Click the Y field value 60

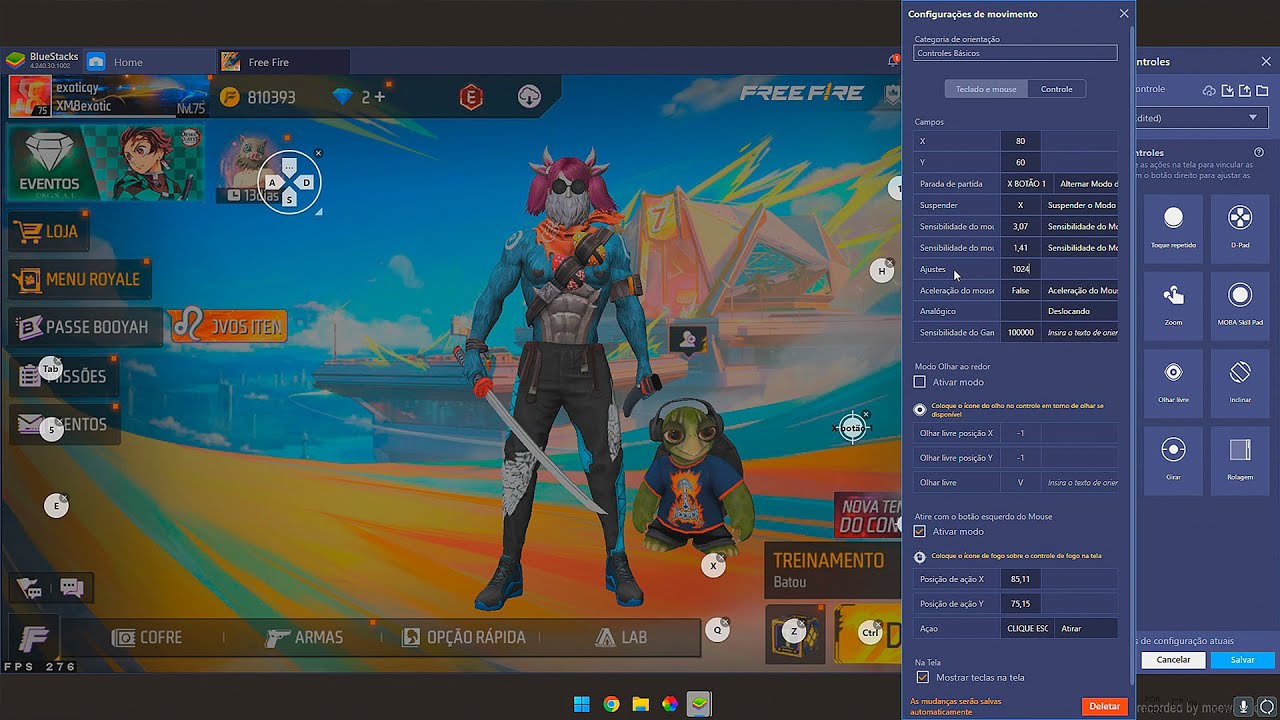[1020, 162]
